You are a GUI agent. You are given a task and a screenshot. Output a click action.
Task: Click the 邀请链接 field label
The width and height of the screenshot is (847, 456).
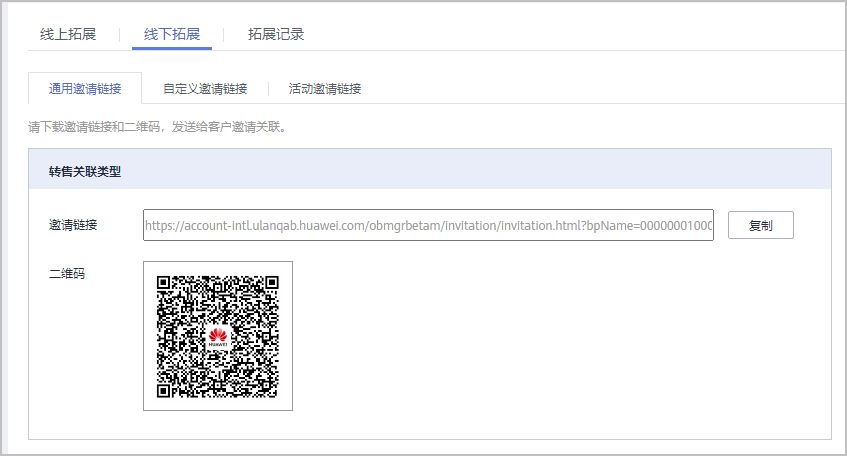click(73, 225)
